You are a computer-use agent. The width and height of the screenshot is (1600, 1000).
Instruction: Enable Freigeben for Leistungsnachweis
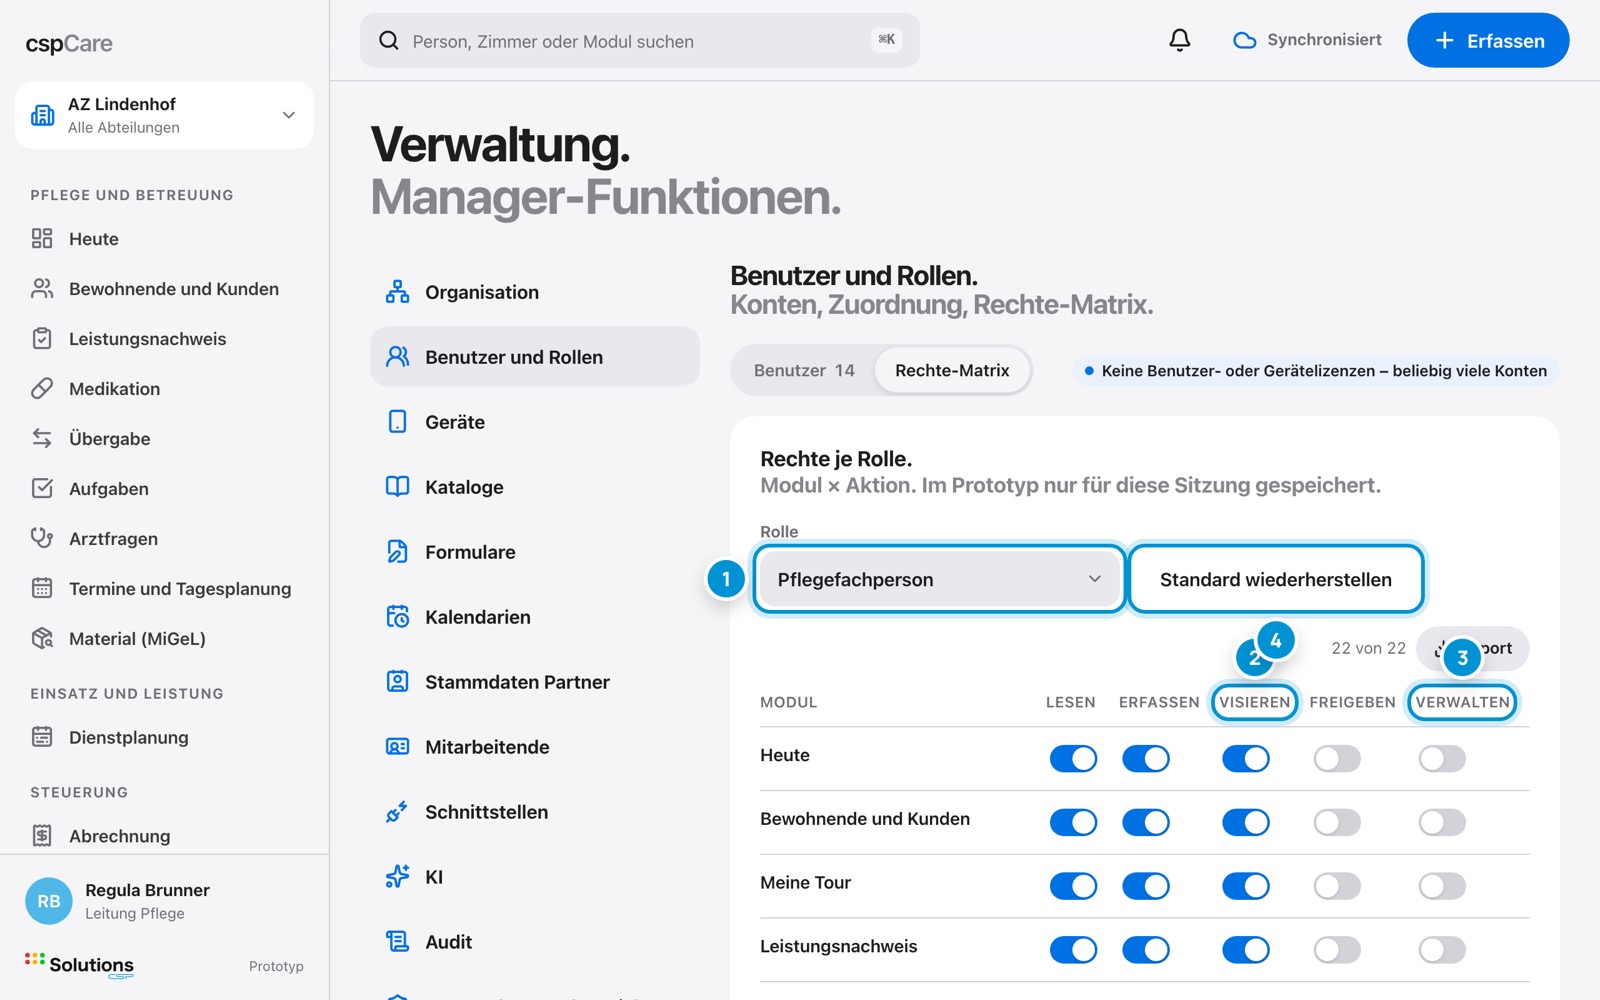[x=1337, y=950]
